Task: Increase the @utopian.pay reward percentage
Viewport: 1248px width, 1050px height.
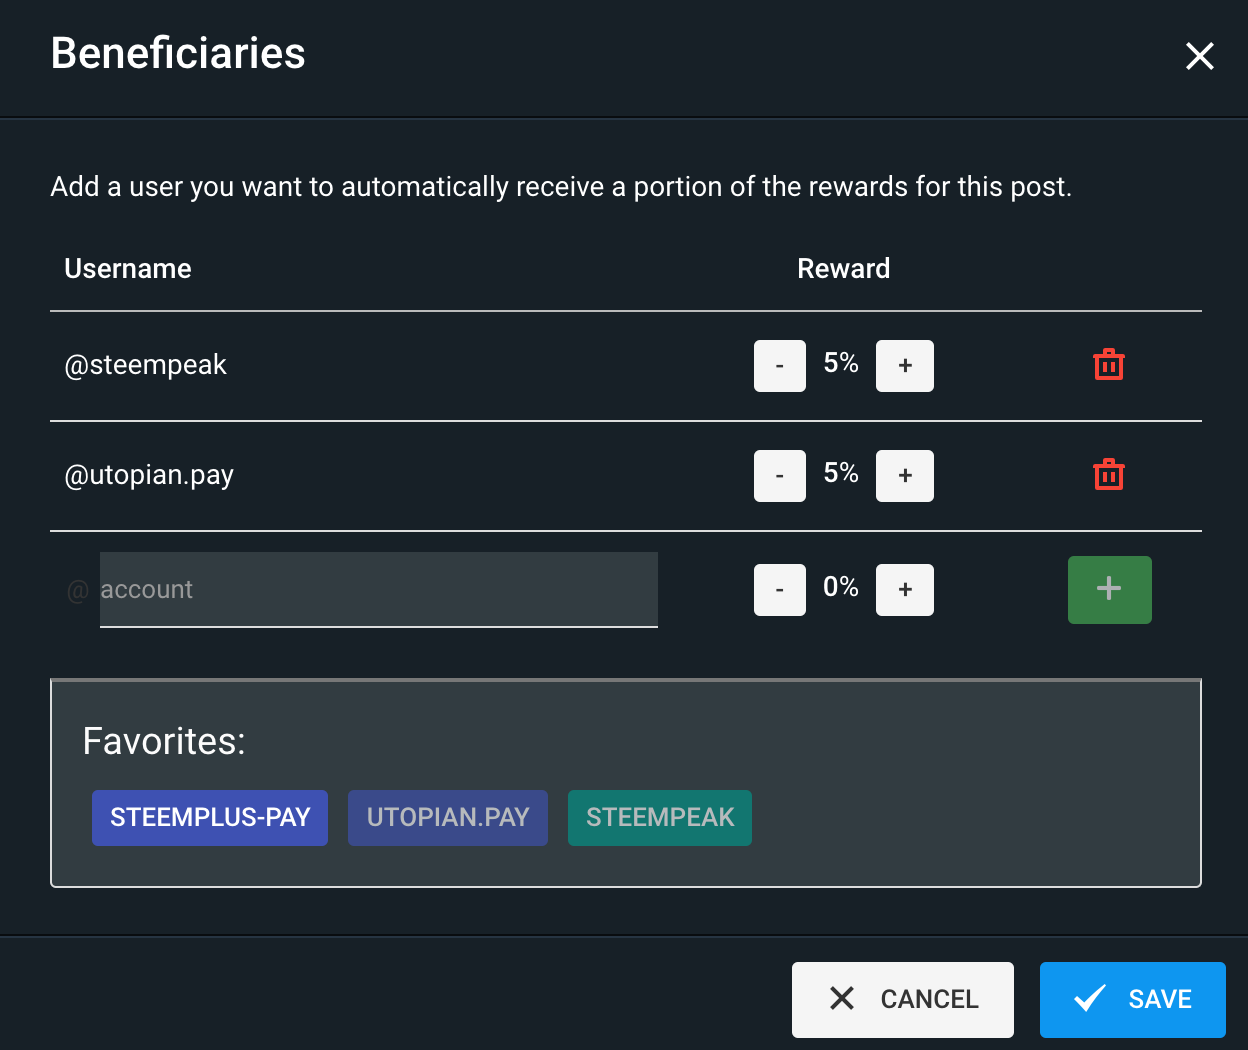Action: click(905, 476)
